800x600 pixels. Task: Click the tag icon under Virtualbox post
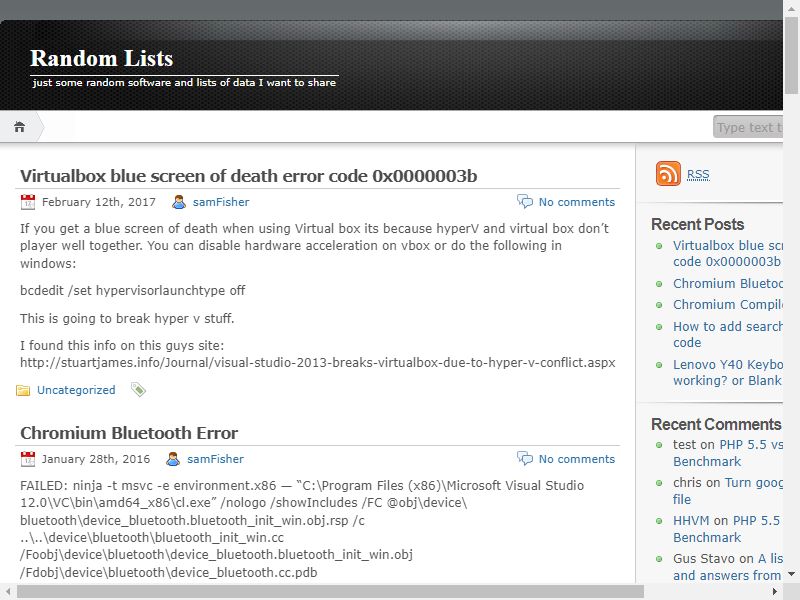tap(138, 390)
